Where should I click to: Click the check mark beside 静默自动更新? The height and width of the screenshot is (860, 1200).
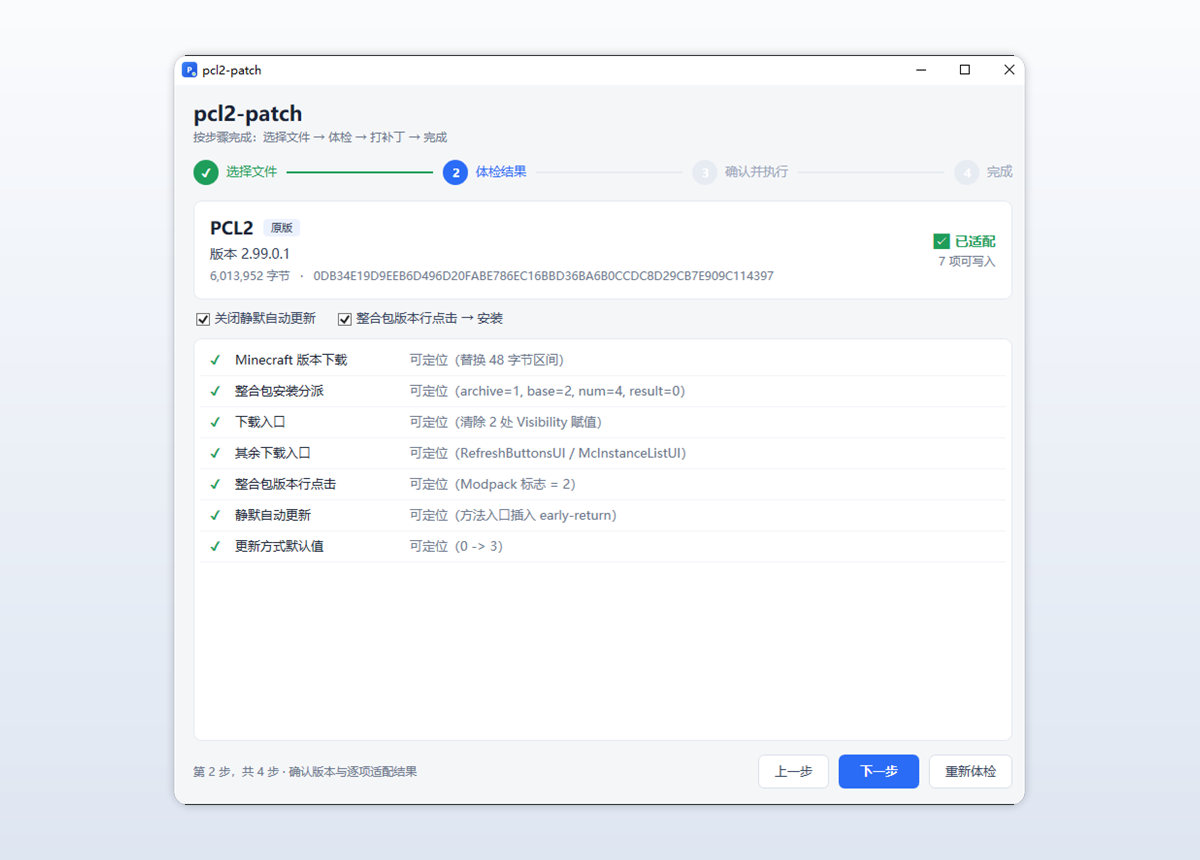[215, 515]
